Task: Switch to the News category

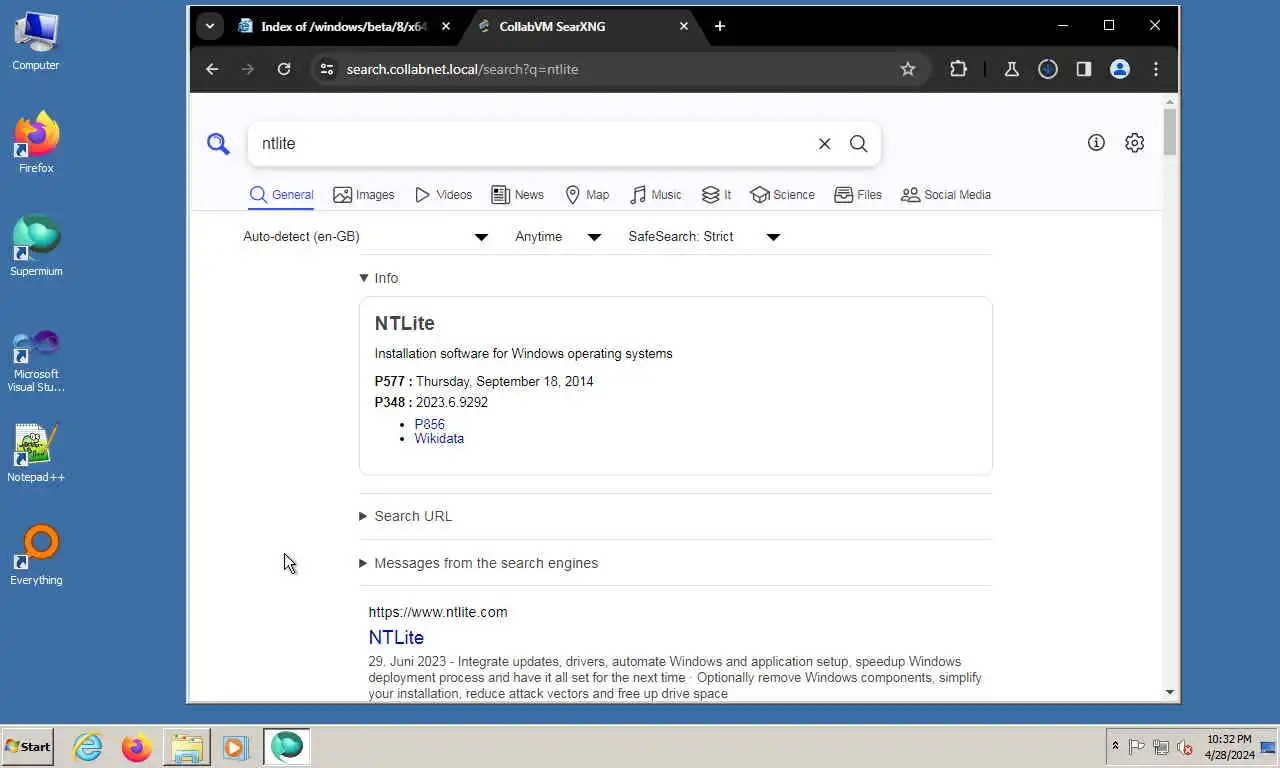Action: [518, 195]
